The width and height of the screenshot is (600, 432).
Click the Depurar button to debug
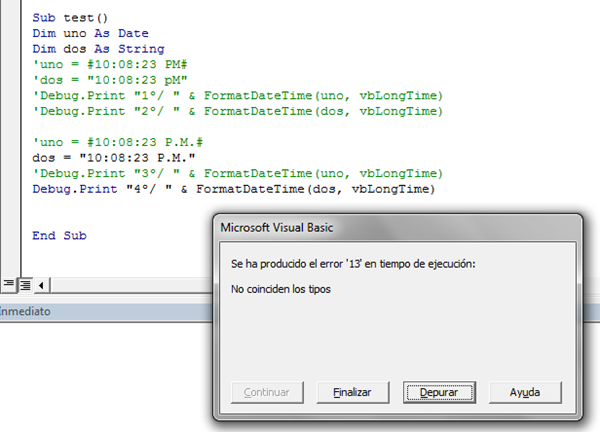pyautogui.click(x=439, y=392)
